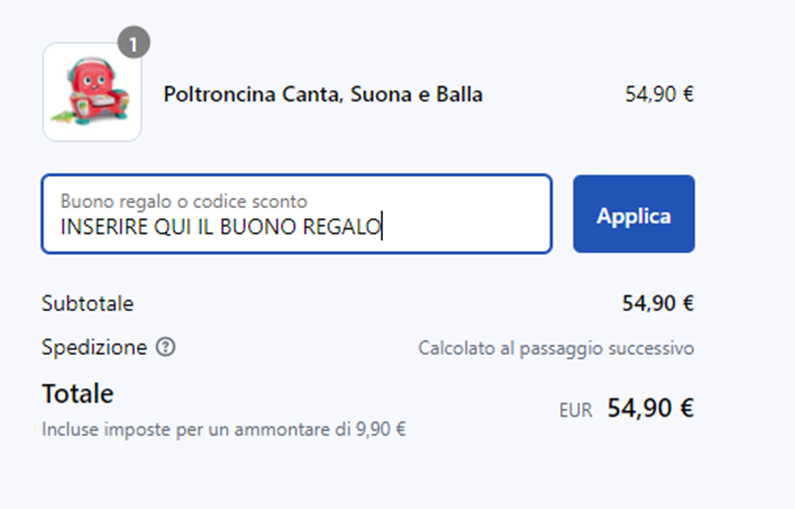795x509 pixels.
Task: Click the Subtotale label
Action: [88, 304]
